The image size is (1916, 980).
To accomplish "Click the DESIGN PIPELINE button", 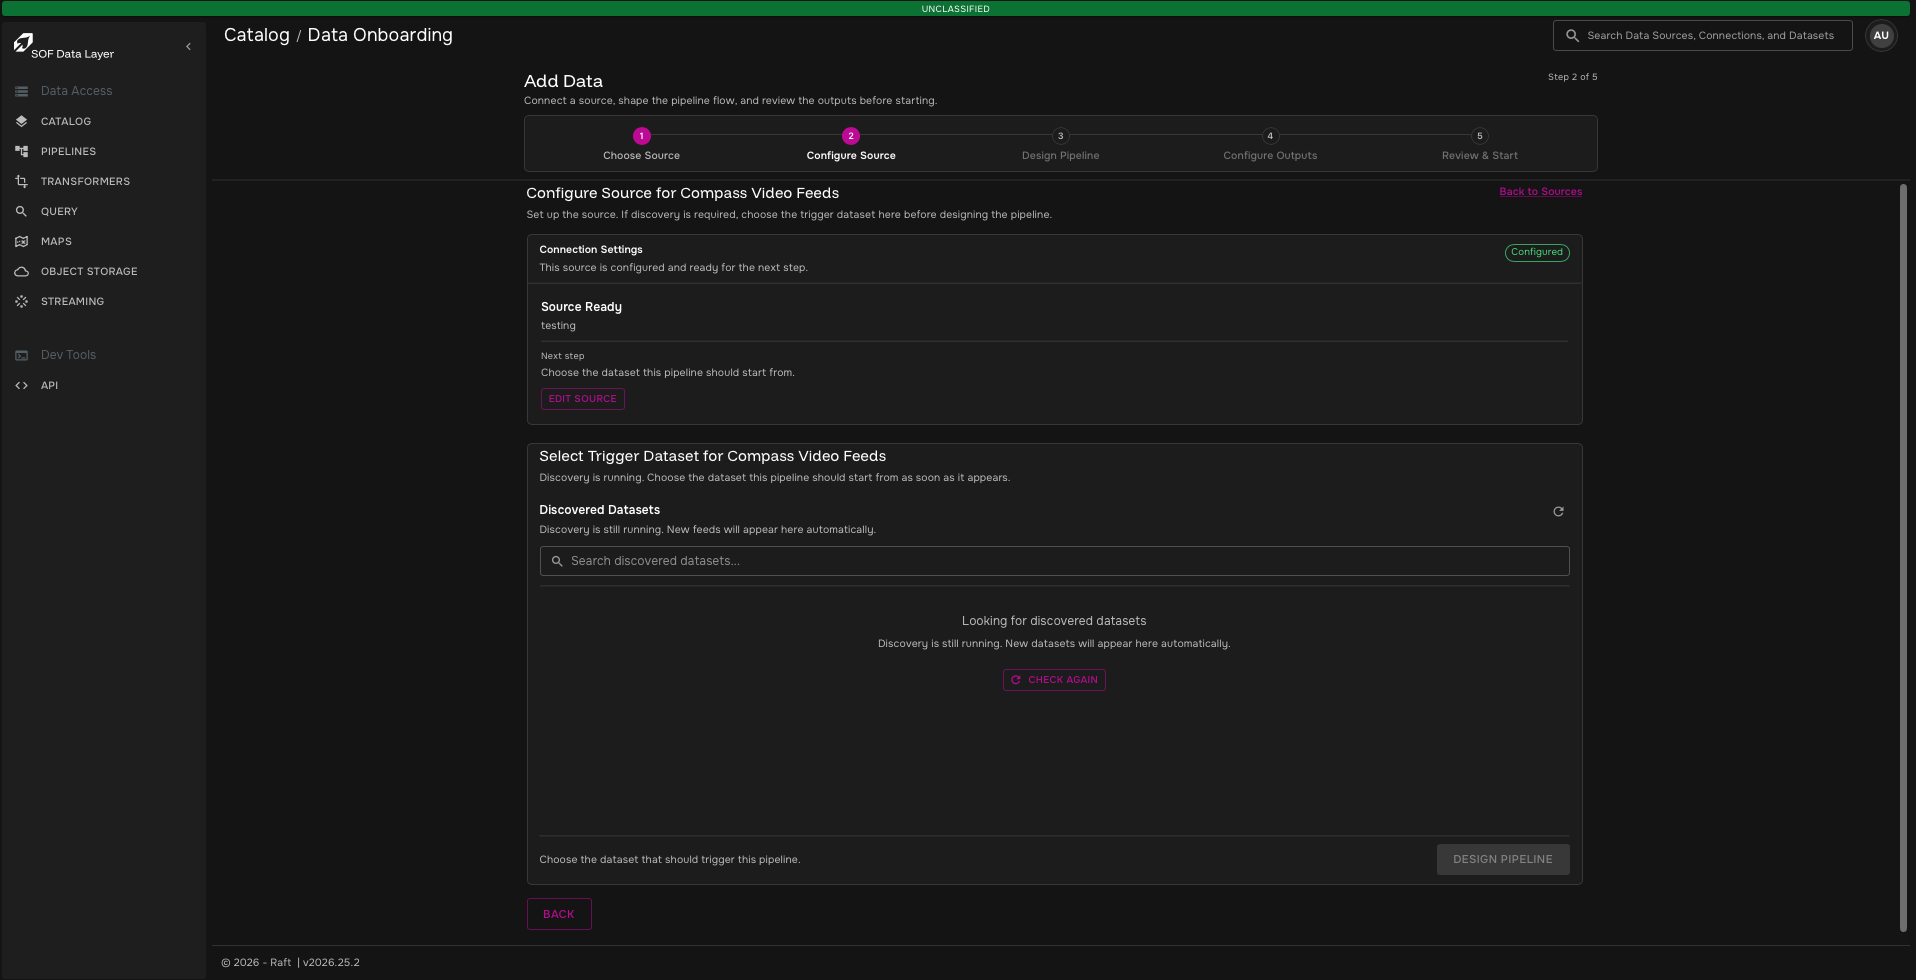I will point(1502,859).
